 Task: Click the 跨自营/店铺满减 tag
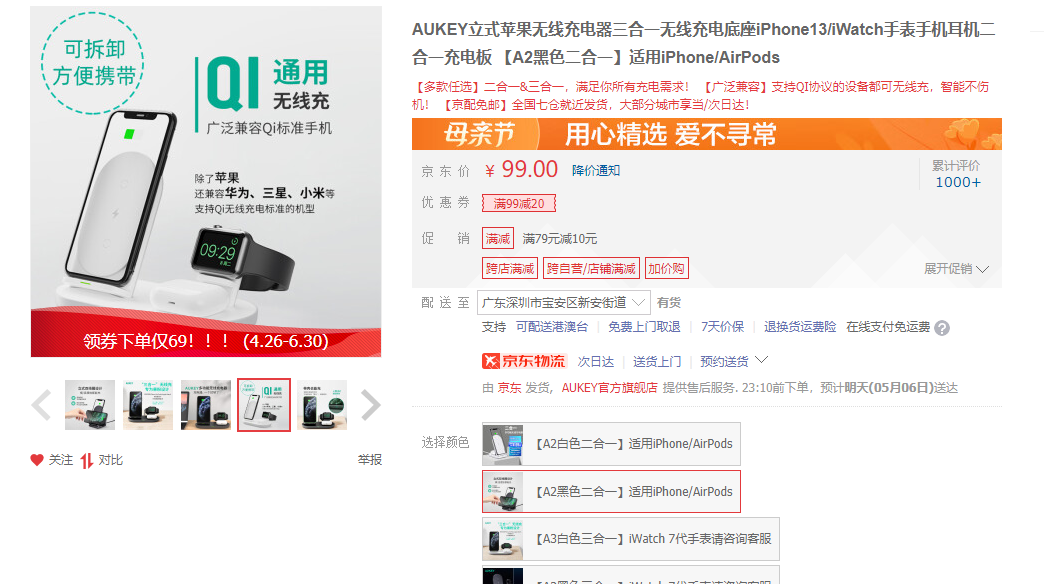pyautogui.click(x=591, y=268)
